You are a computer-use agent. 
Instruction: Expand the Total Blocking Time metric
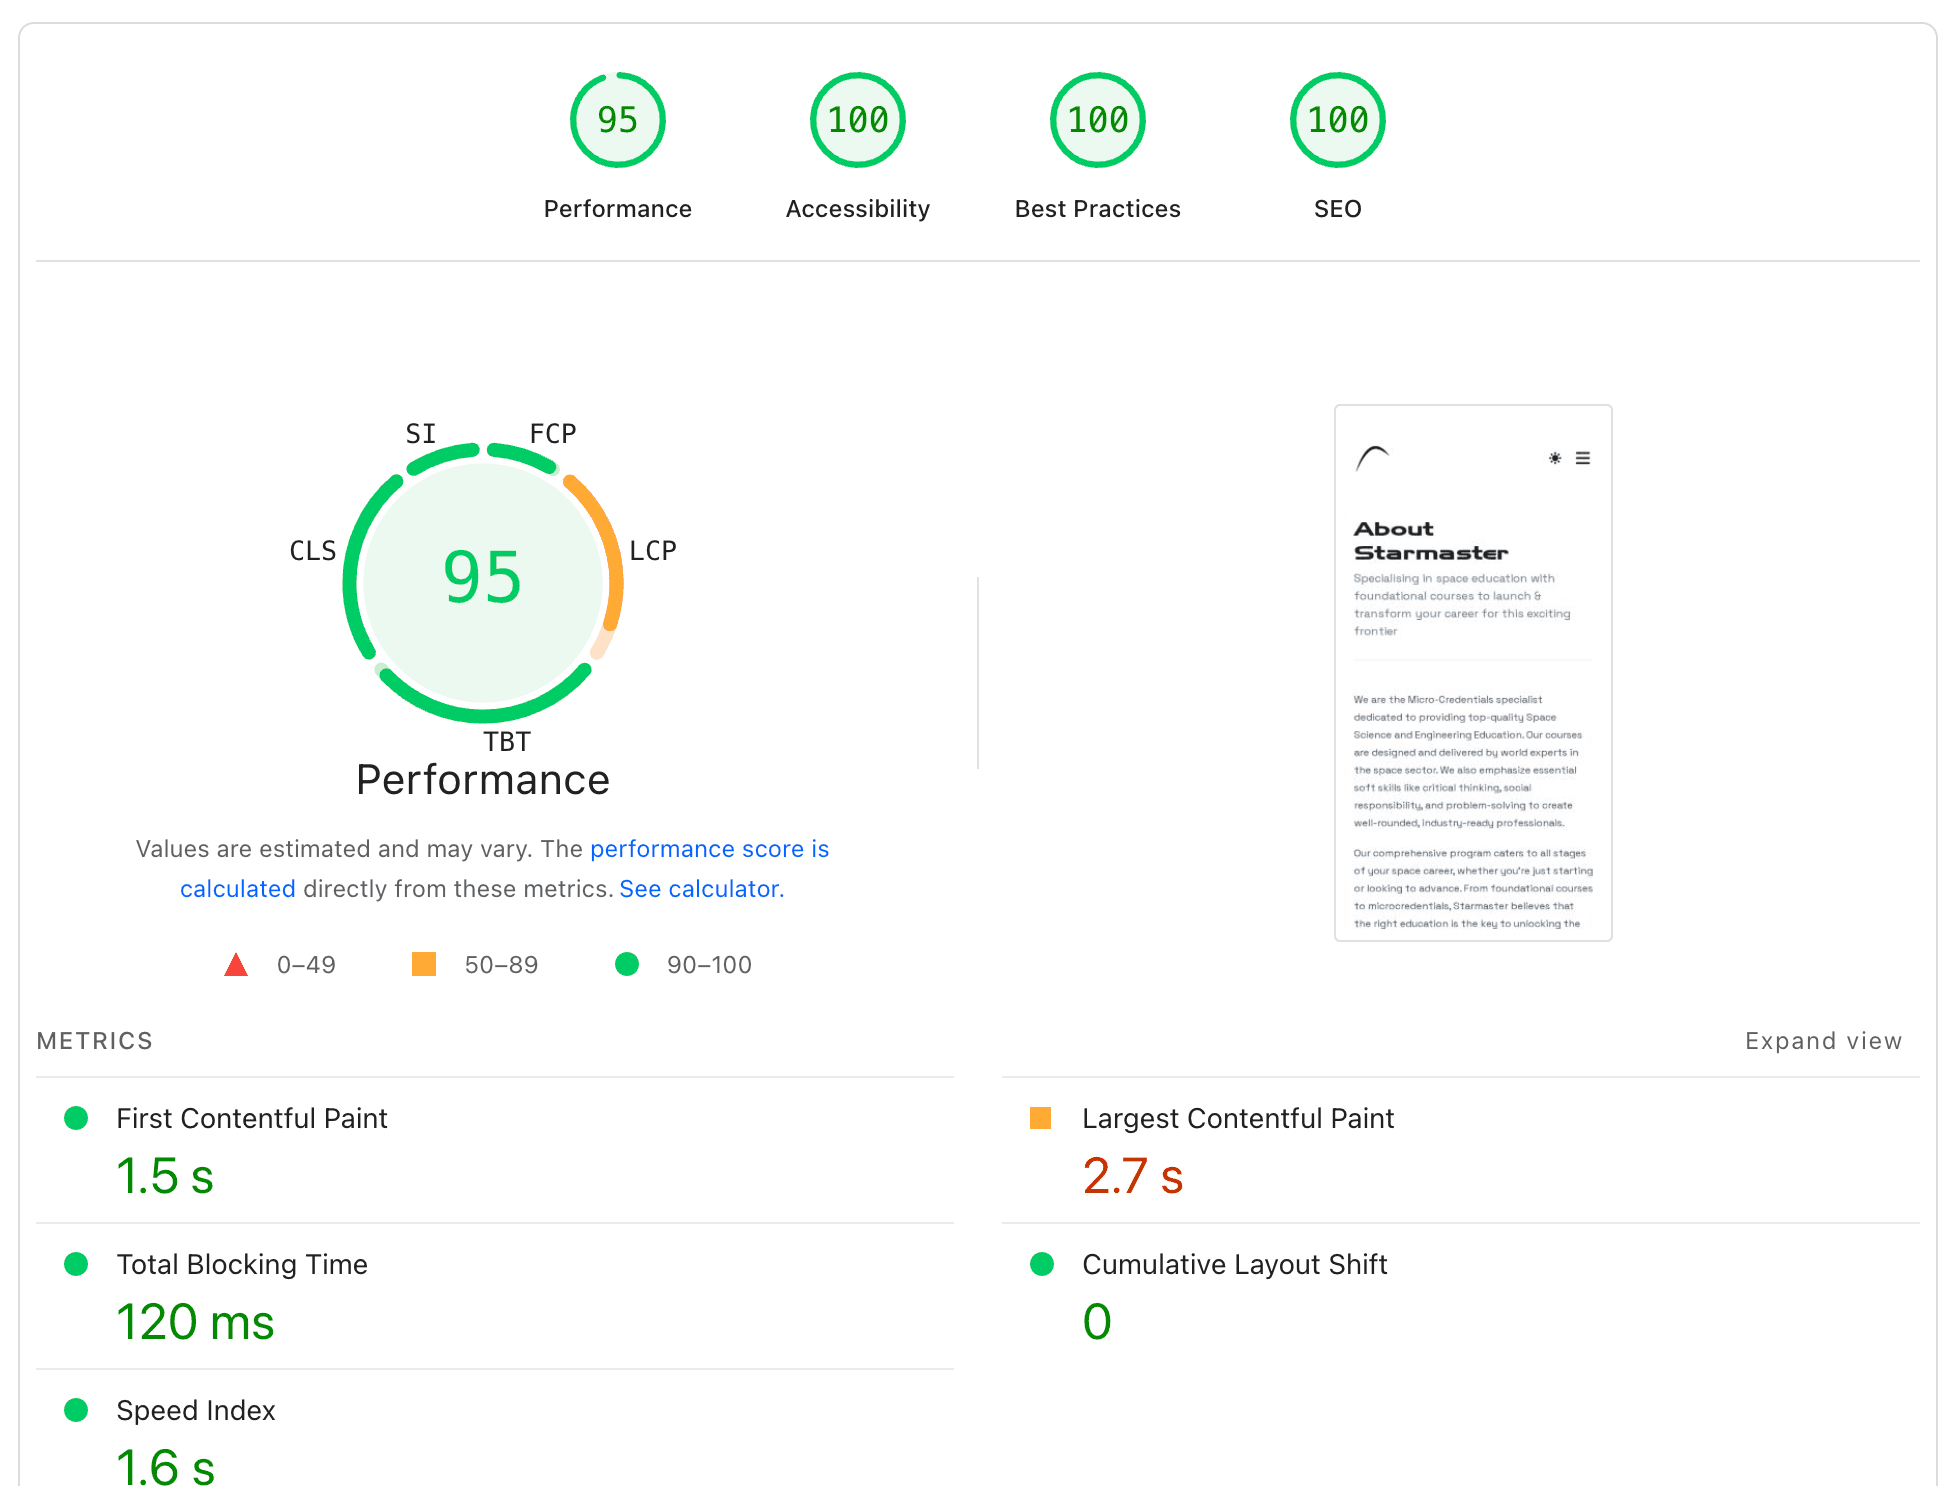click(242, 1264)
